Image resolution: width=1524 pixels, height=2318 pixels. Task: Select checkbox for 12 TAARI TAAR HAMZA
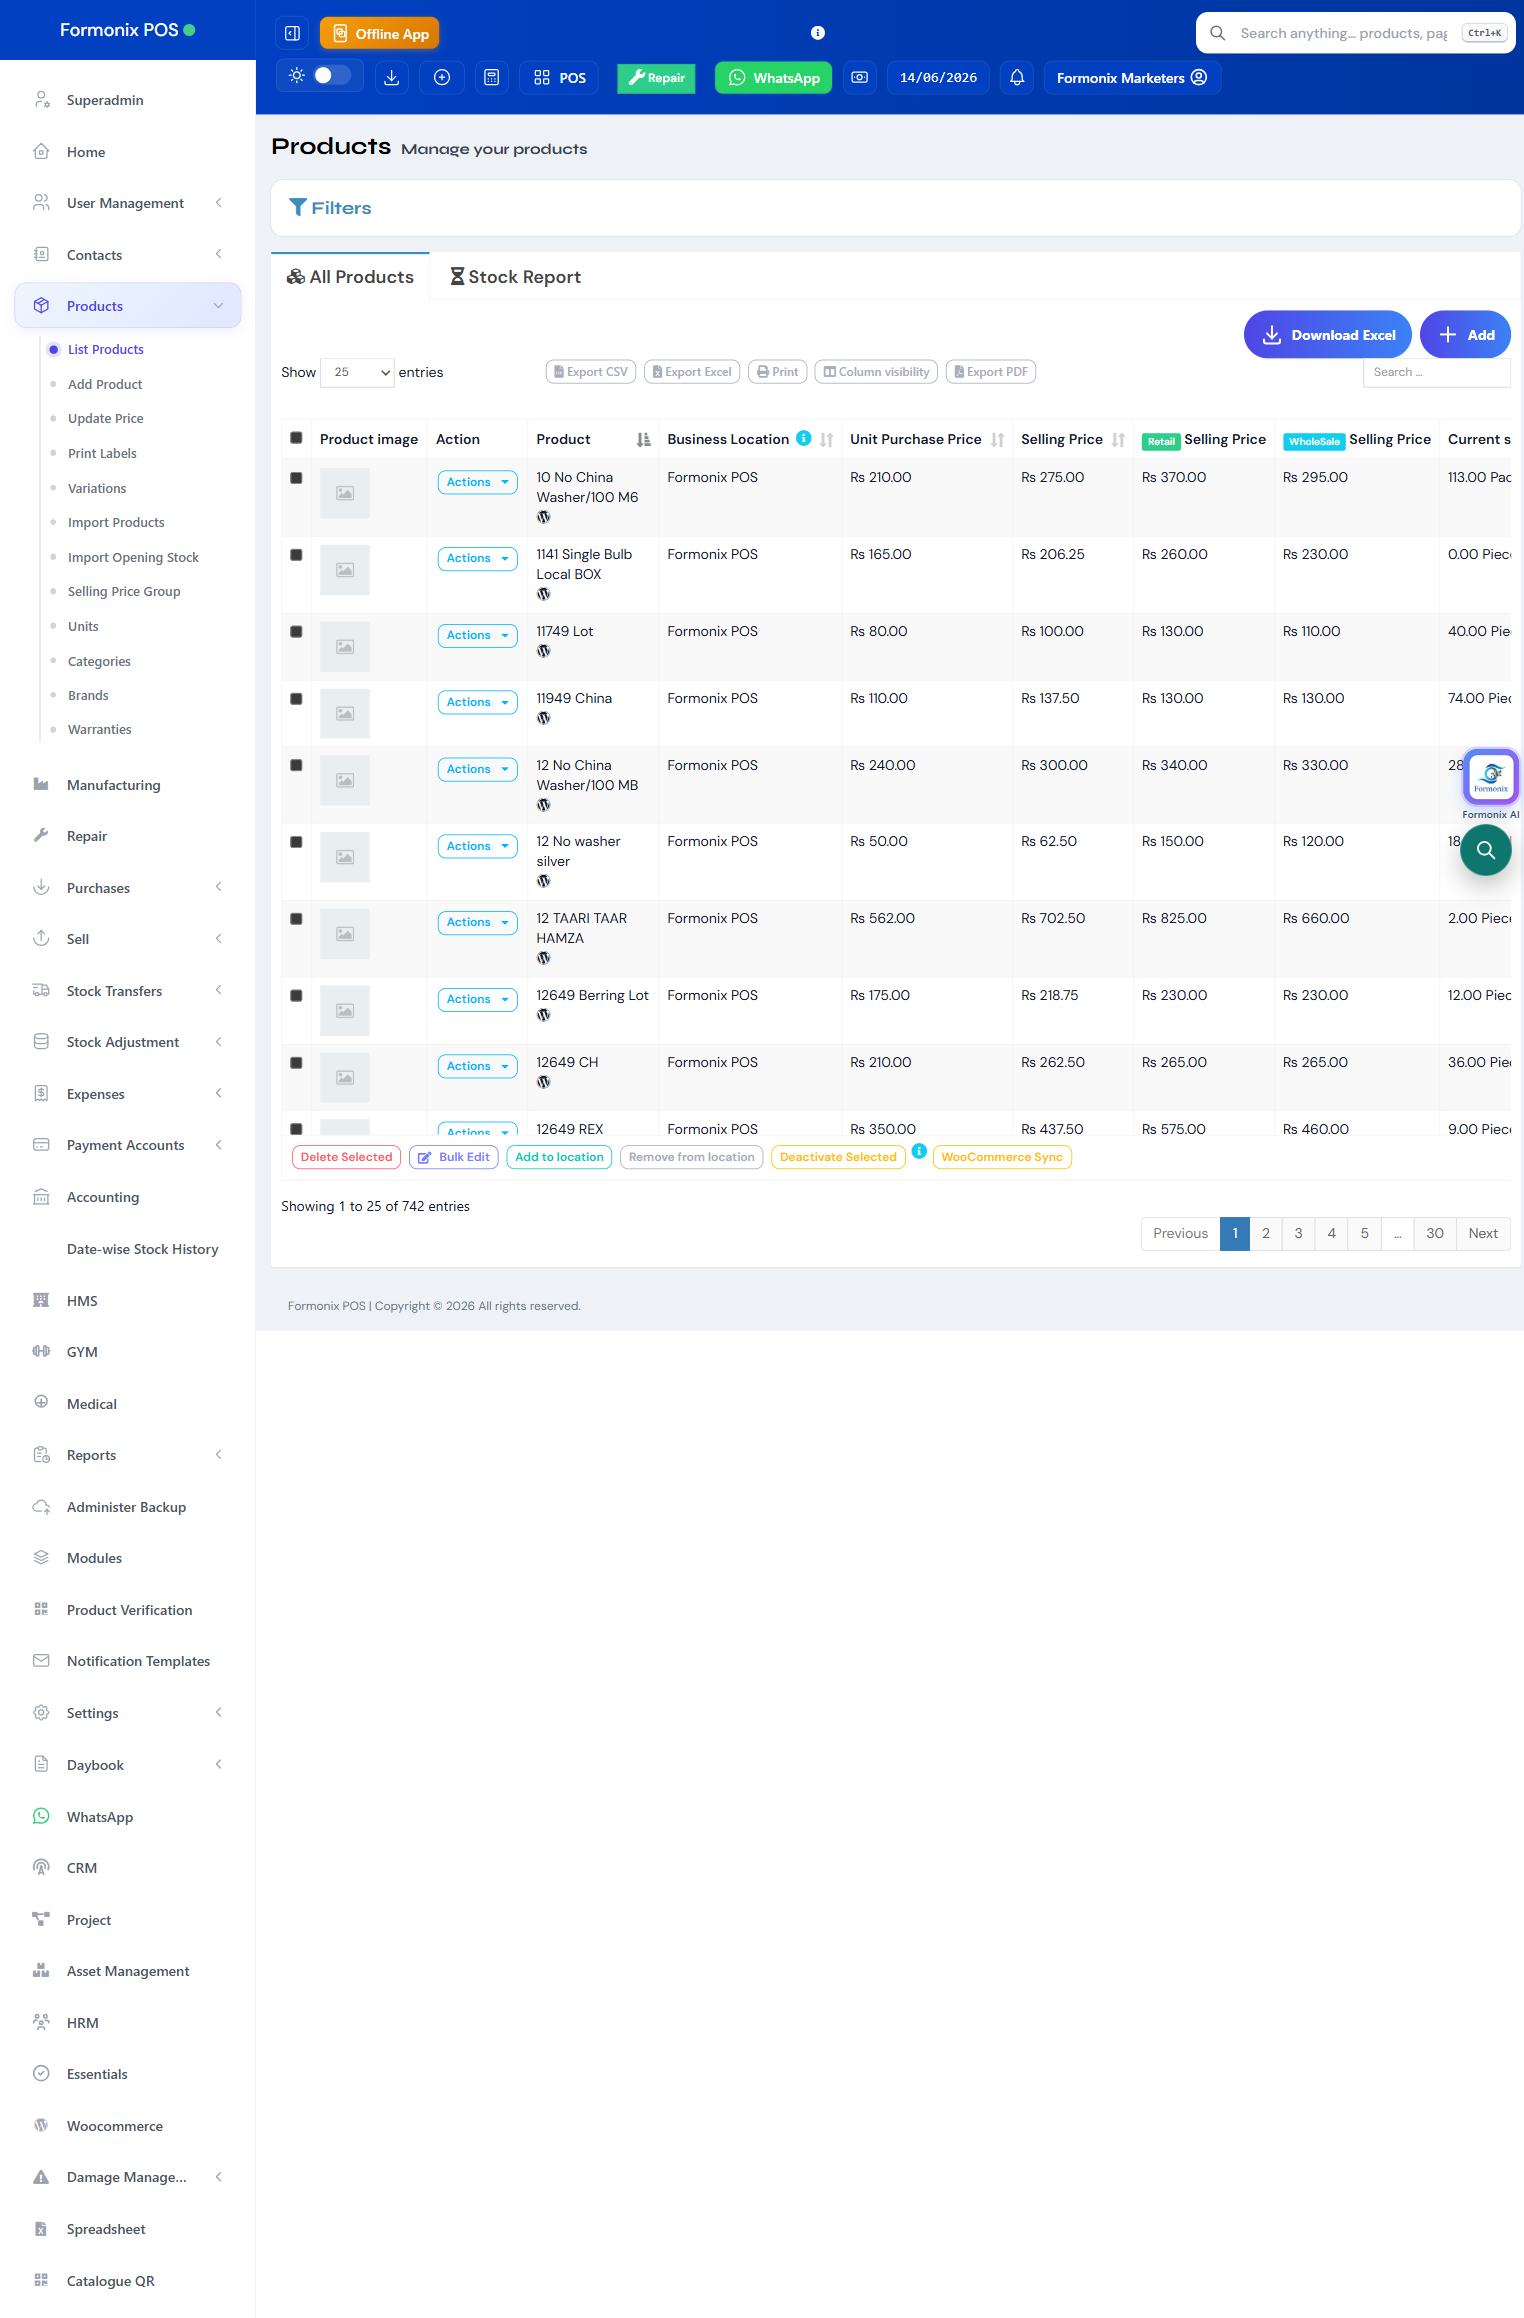(296, 919)
